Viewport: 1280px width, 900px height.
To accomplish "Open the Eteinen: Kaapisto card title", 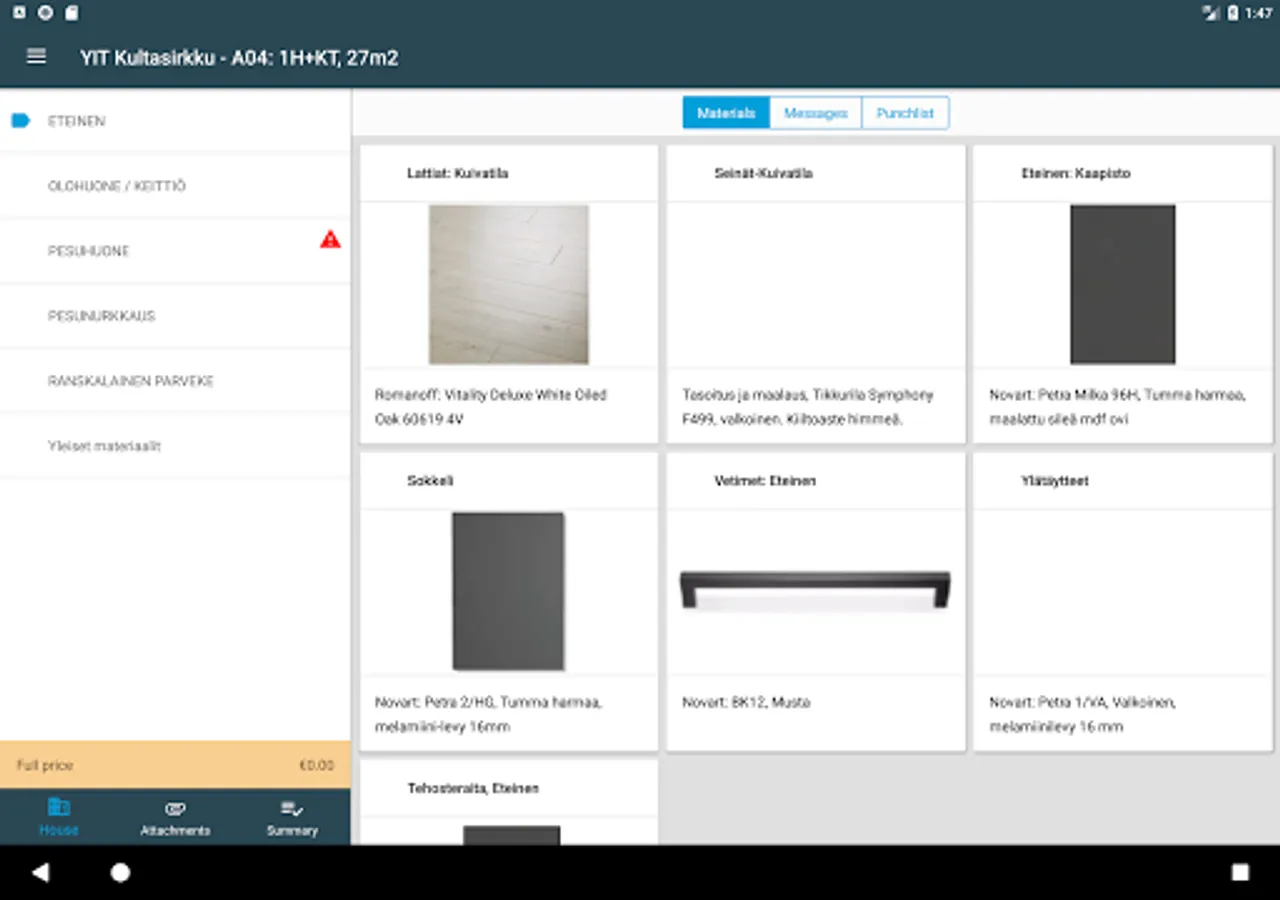I will point(1076,173).
